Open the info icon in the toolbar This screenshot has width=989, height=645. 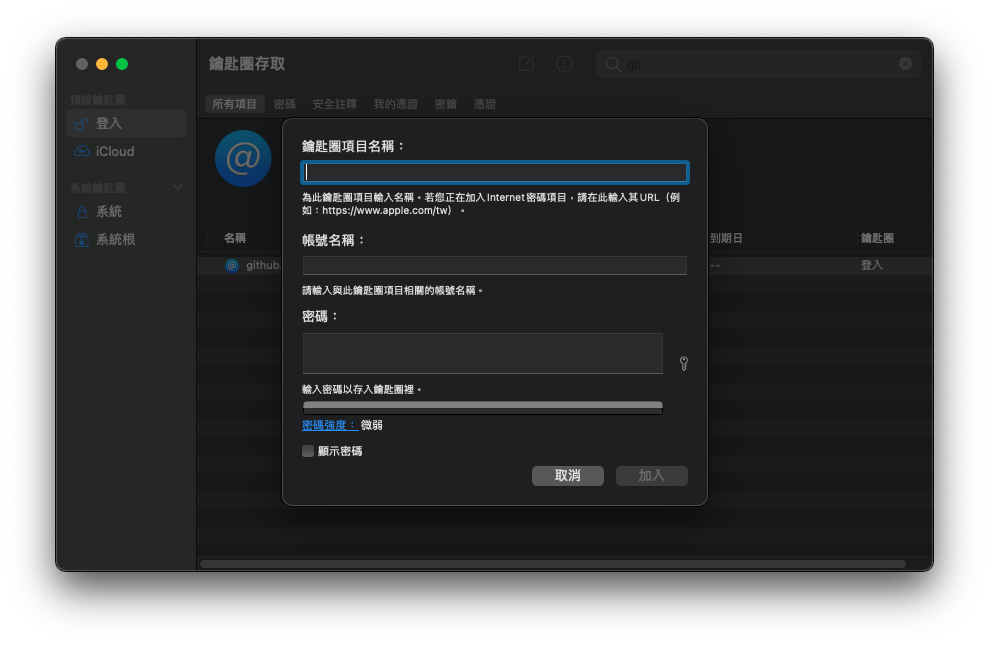[564, 64]
